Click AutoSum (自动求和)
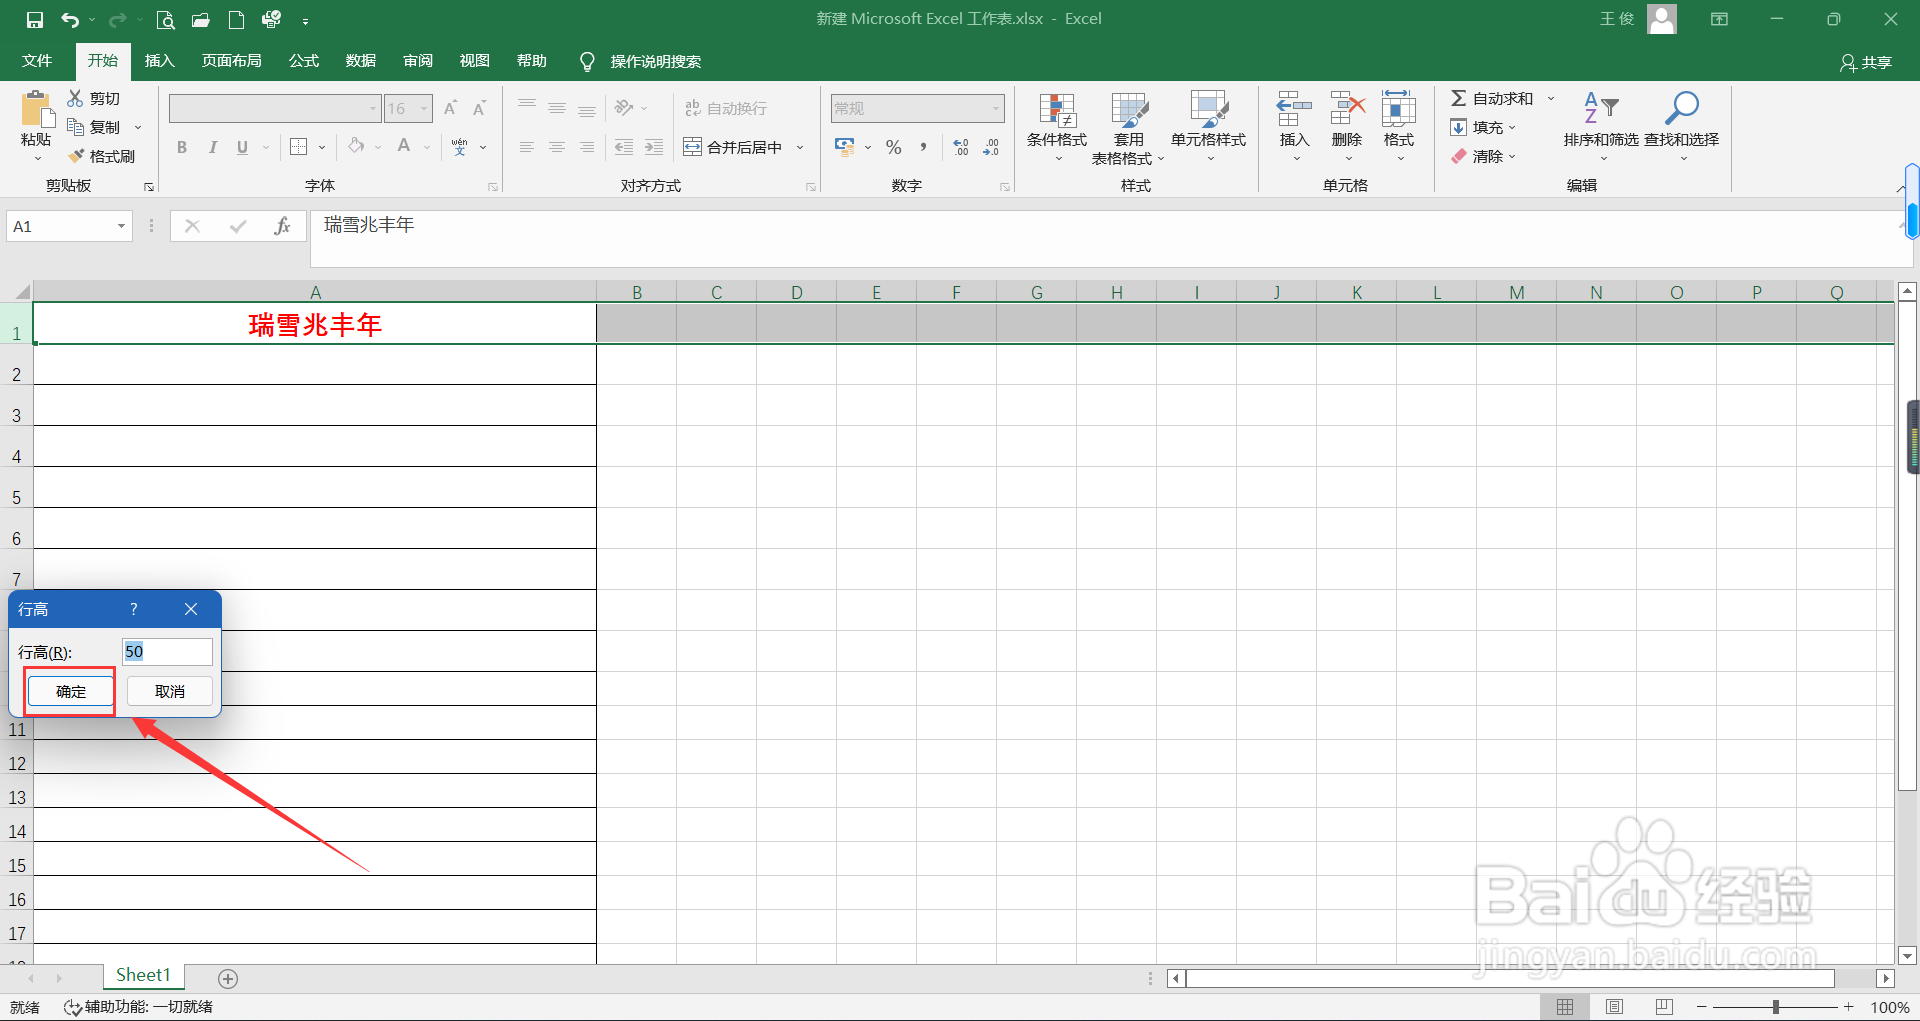 point(1492,98)
